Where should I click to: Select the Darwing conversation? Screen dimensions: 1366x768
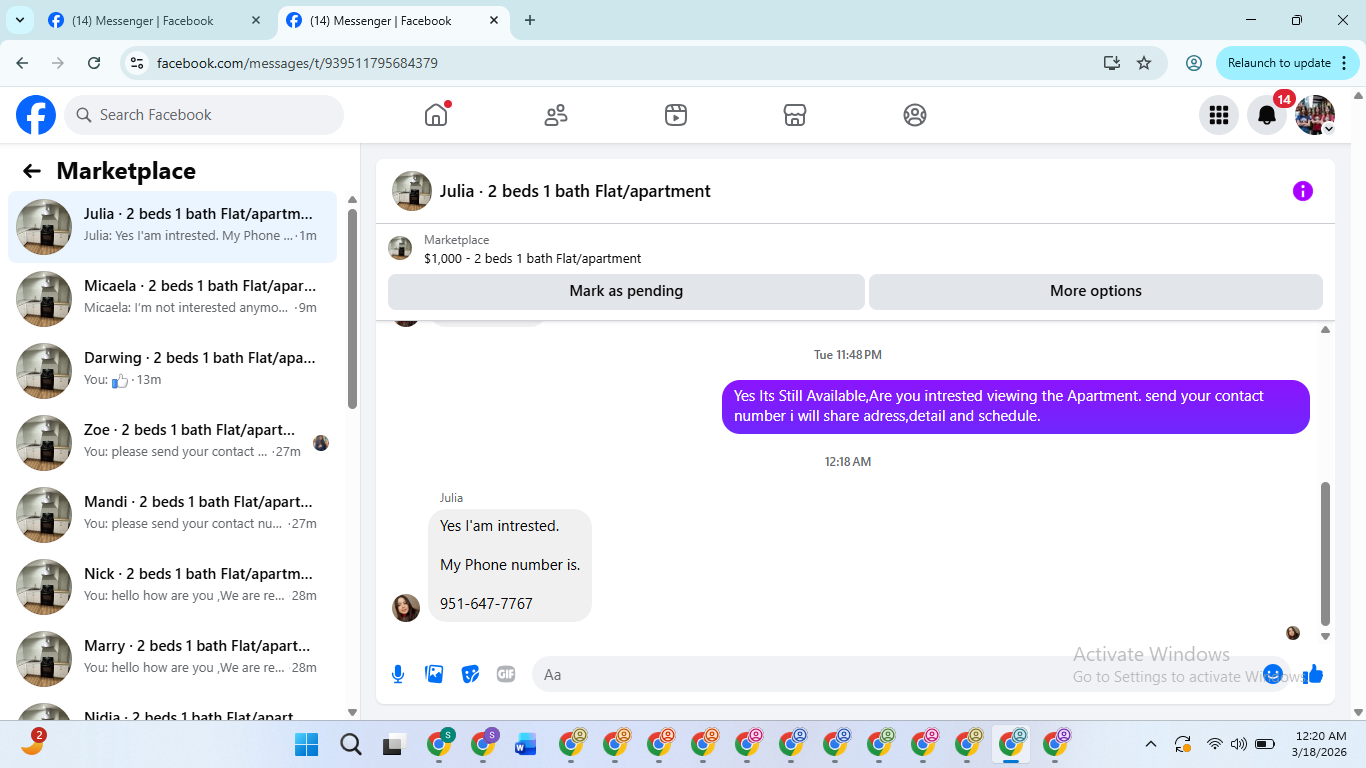pyautogui.click(x=172, y=371)
